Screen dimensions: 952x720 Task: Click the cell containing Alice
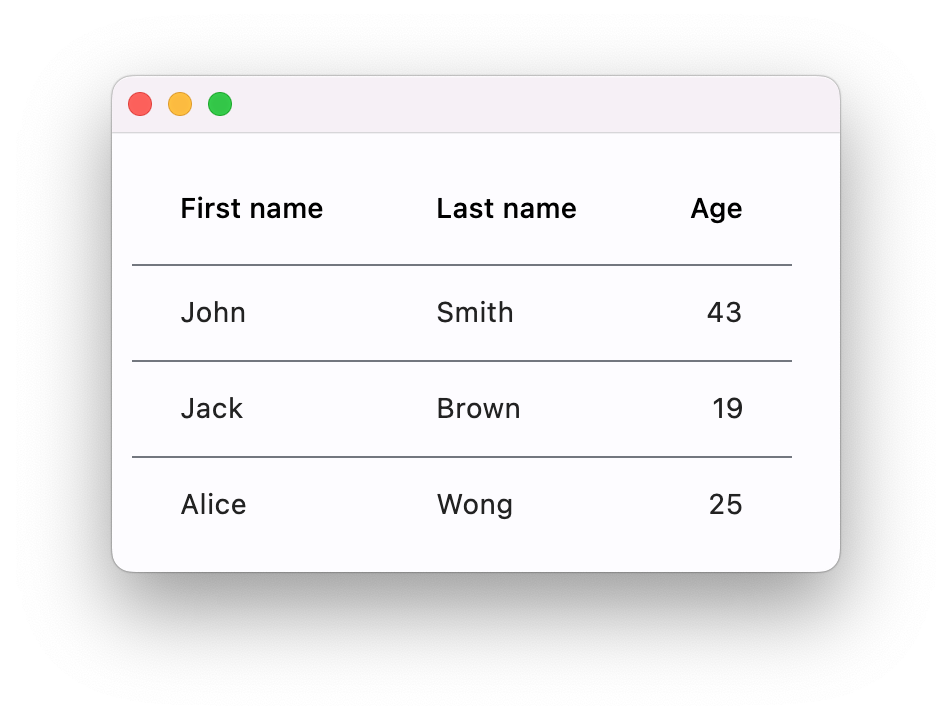[x=213, y=504]
